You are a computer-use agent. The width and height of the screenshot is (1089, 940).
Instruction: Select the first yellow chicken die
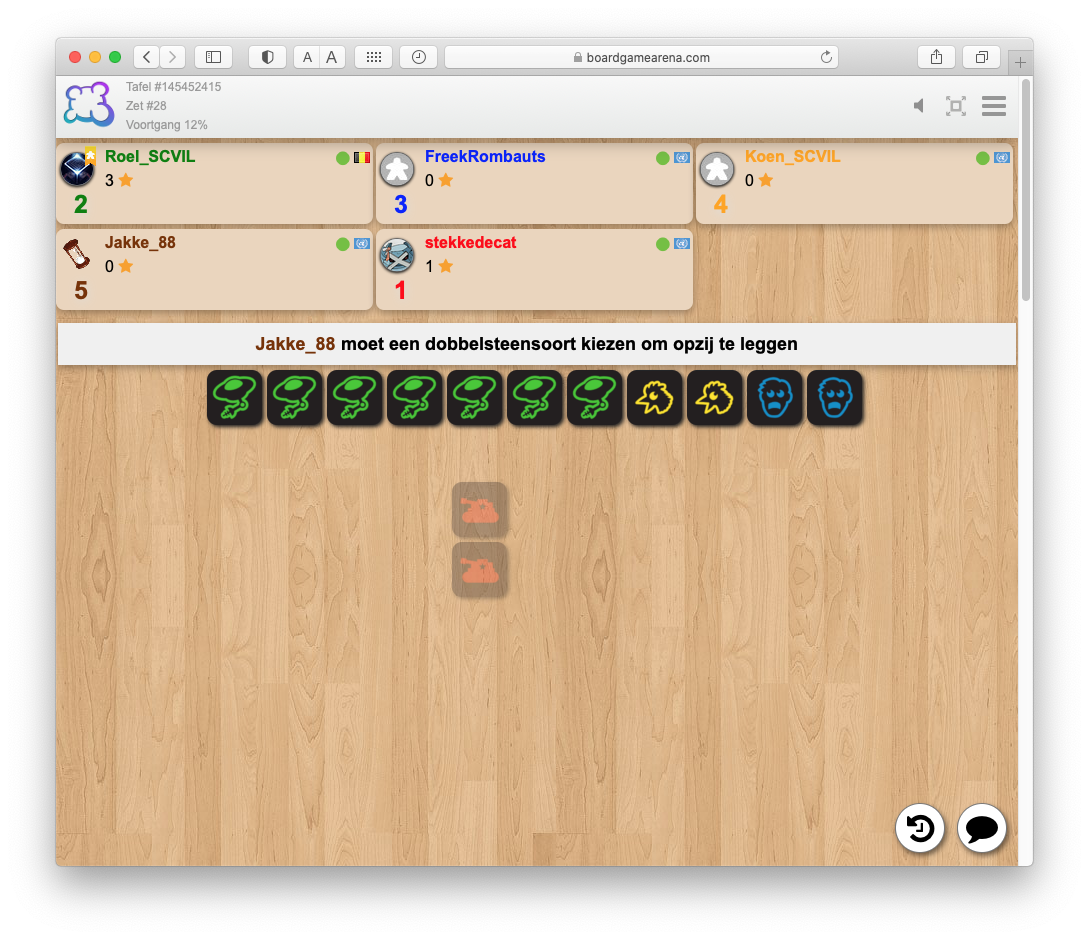click(655, 397)
